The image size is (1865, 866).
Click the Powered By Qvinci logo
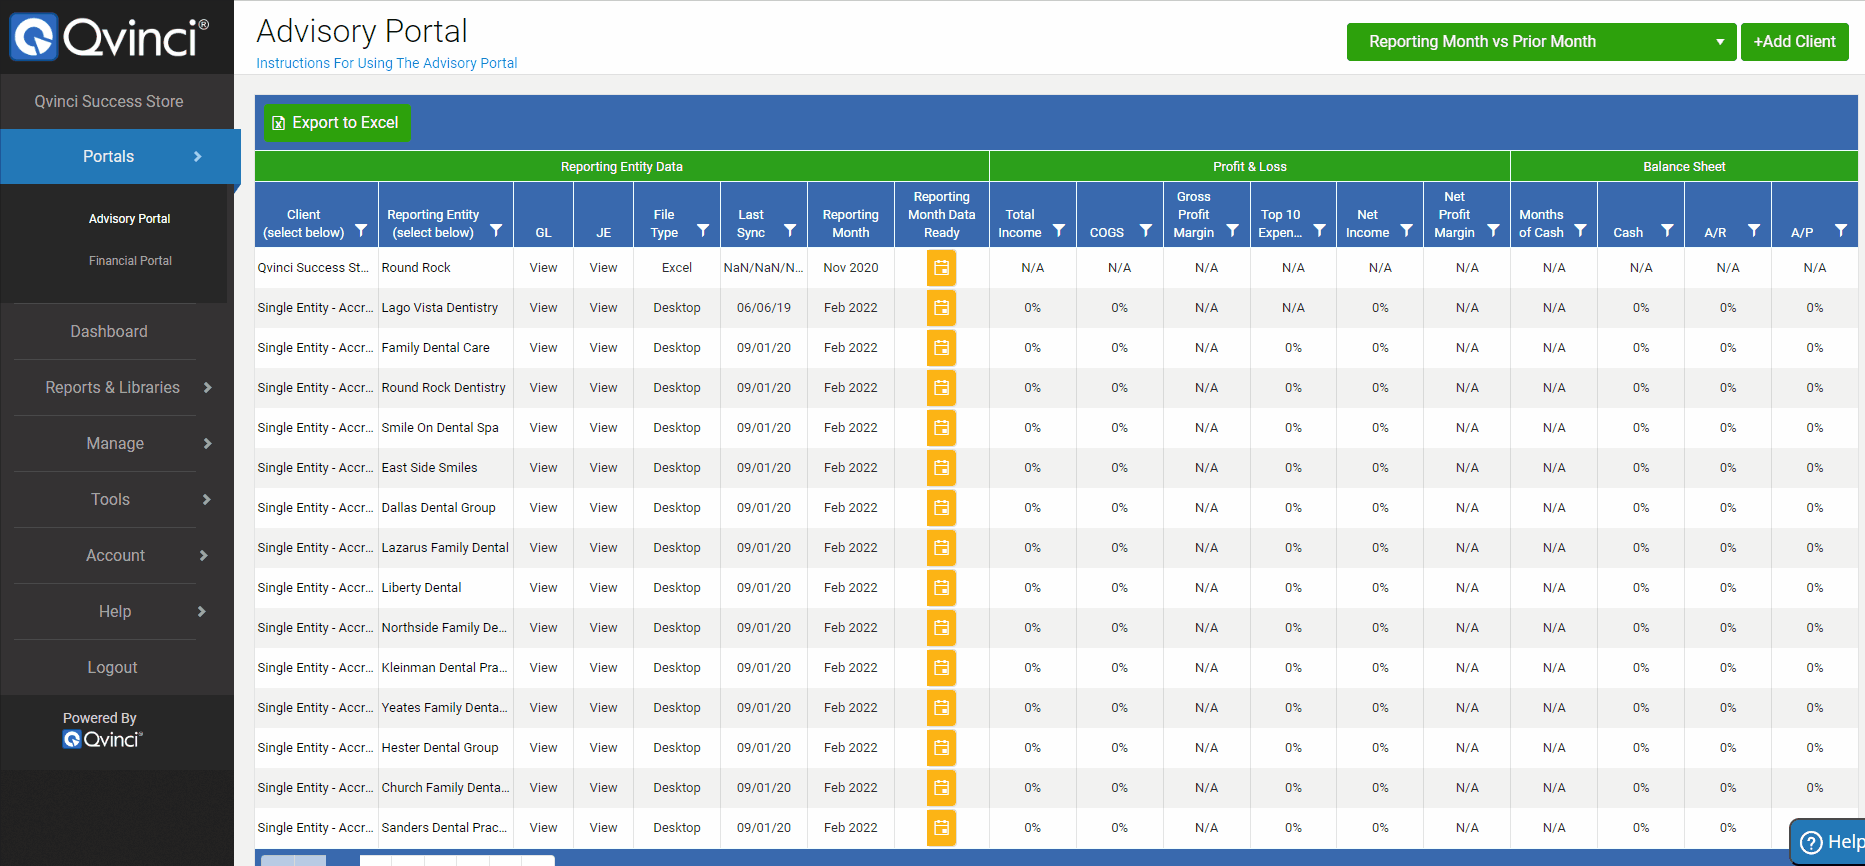pos(102,739)
